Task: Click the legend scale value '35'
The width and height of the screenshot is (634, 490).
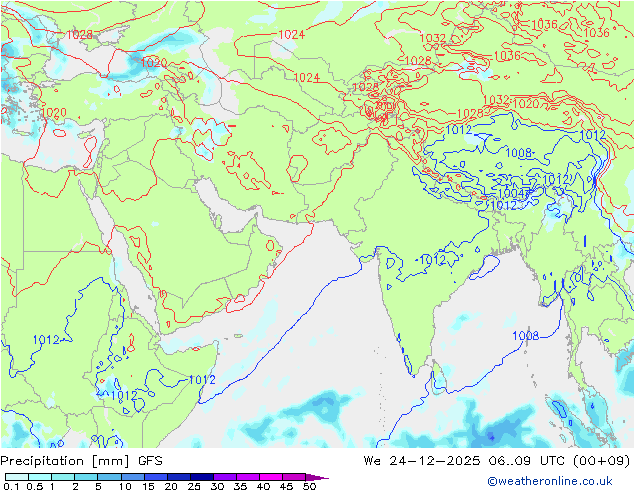Action: click(x=240, y=486)
